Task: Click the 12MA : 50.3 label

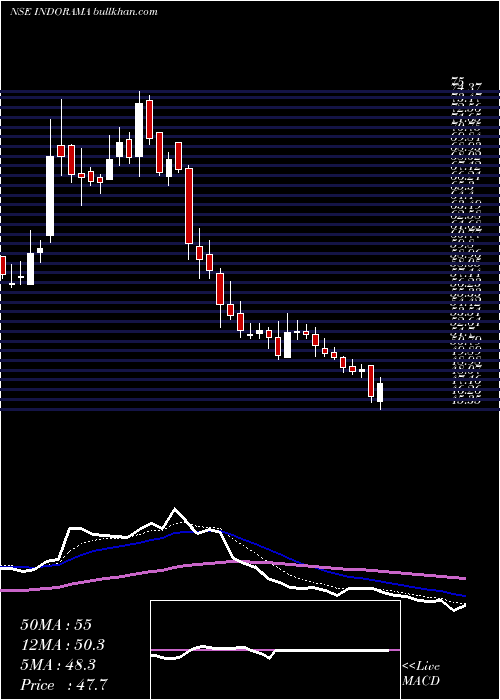Action: 62,645
